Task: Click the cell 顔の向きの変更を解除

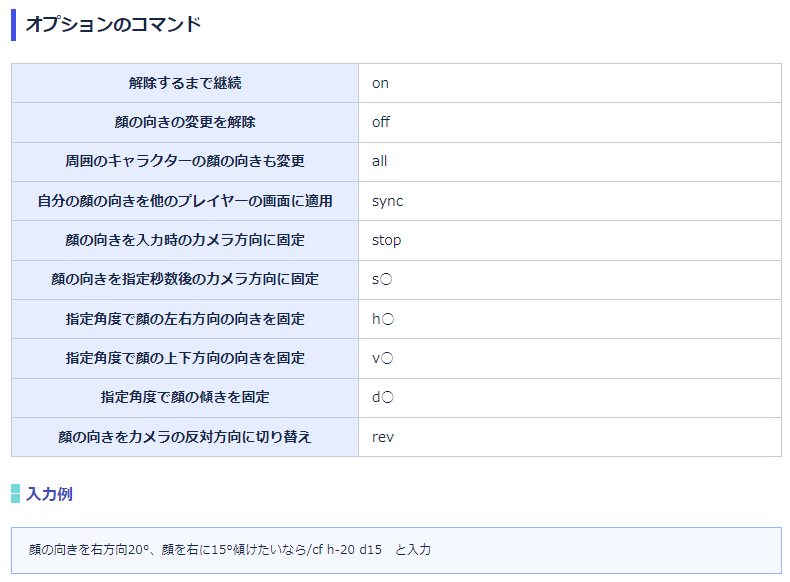Action: (x=185, y=122)
